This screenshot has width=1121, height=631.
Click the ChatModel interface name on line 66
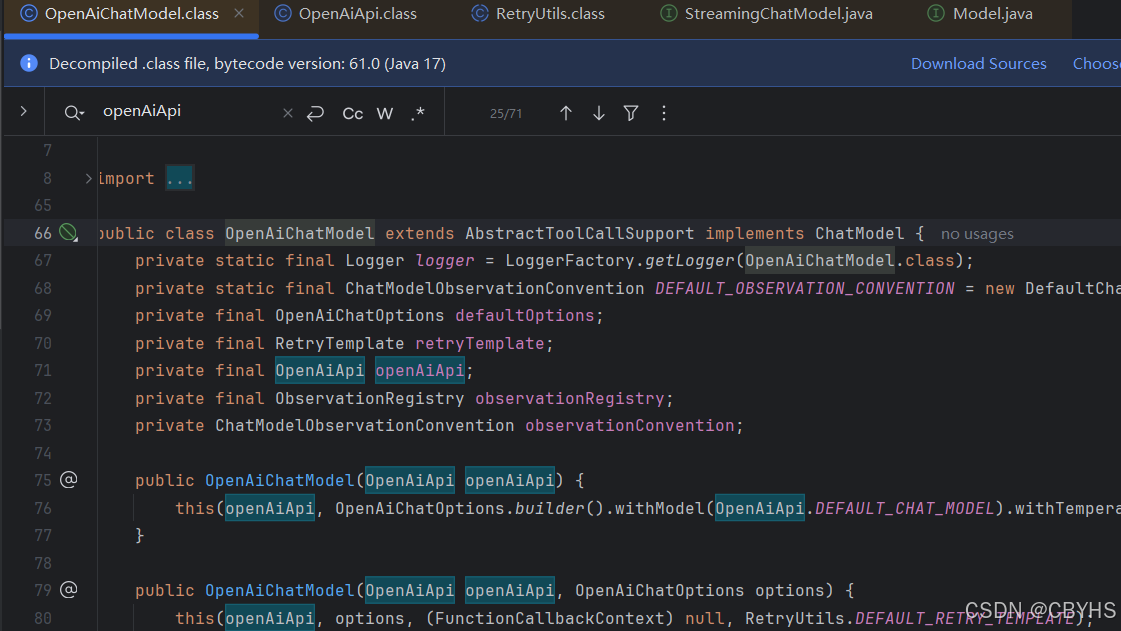click(x=859, y=234)
